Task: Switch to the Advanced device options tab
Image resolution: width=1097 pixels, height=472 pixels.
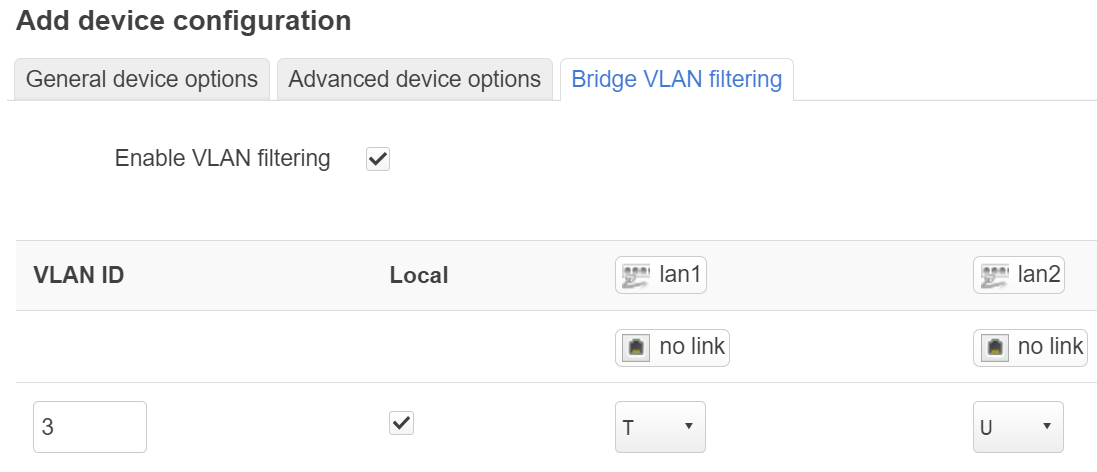Action: pos(414,79)
